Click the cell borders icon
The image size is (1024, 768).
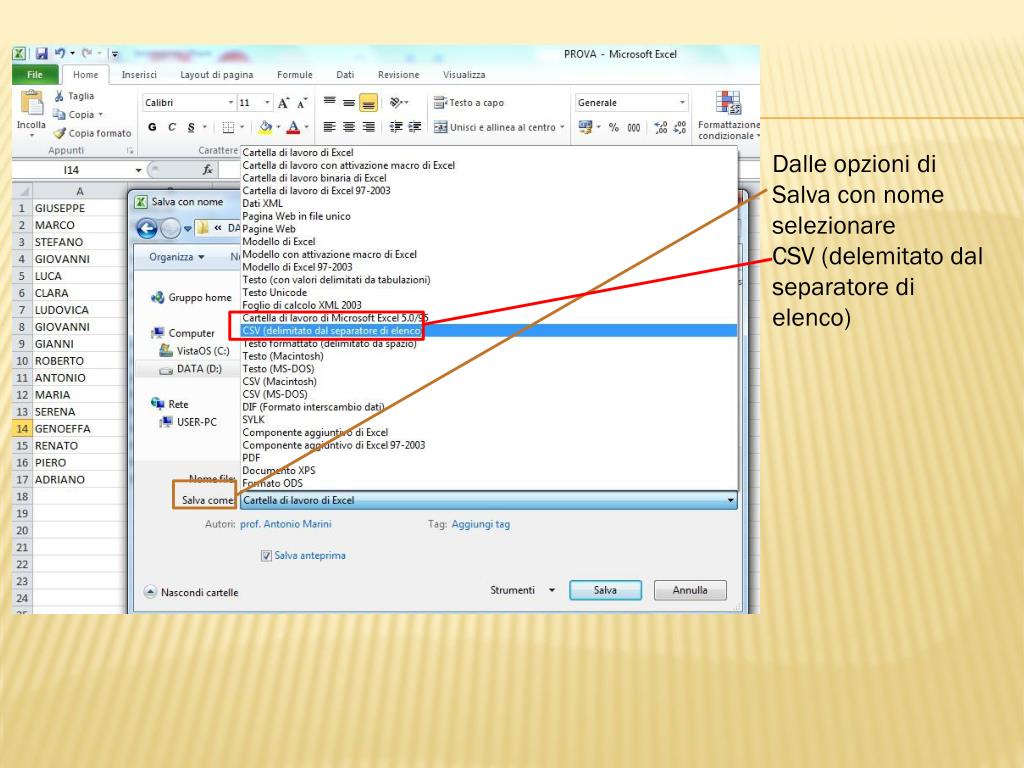(x=228, y=127)
